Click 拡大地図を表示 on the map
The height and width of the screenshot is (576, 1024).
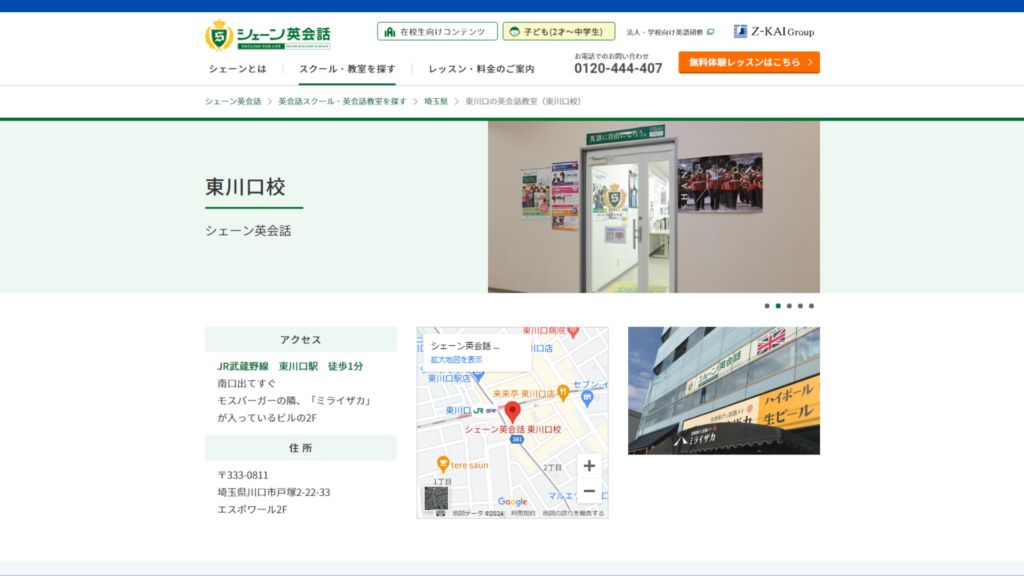(x=456, y=360)
